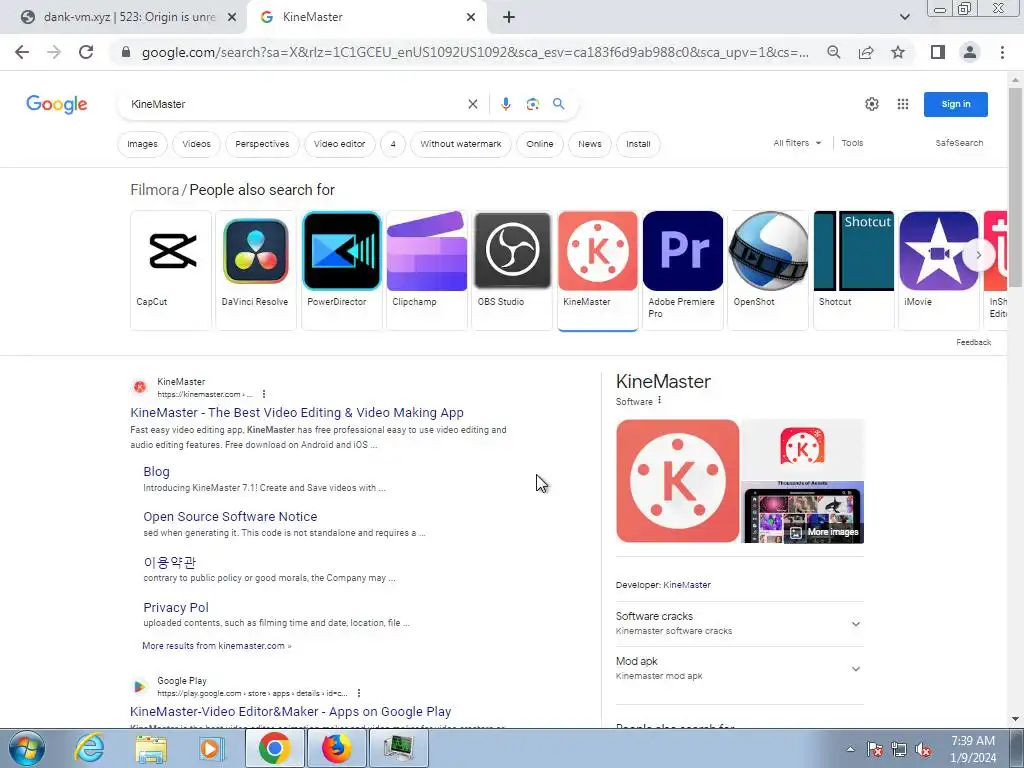Image resolution: width=1024 pixels, height=768 pixels.
Task: Start voice search with microphone icon
Action: (x=505, y=104)
